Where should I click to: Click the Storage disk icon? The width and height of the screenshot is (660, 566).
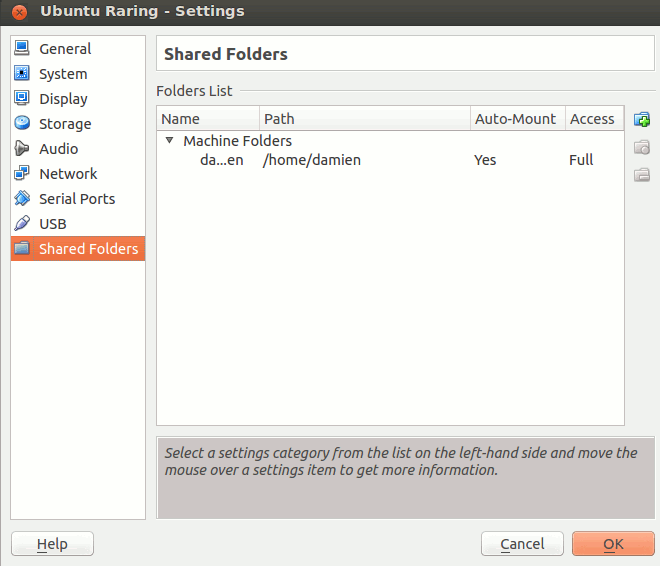21,123
